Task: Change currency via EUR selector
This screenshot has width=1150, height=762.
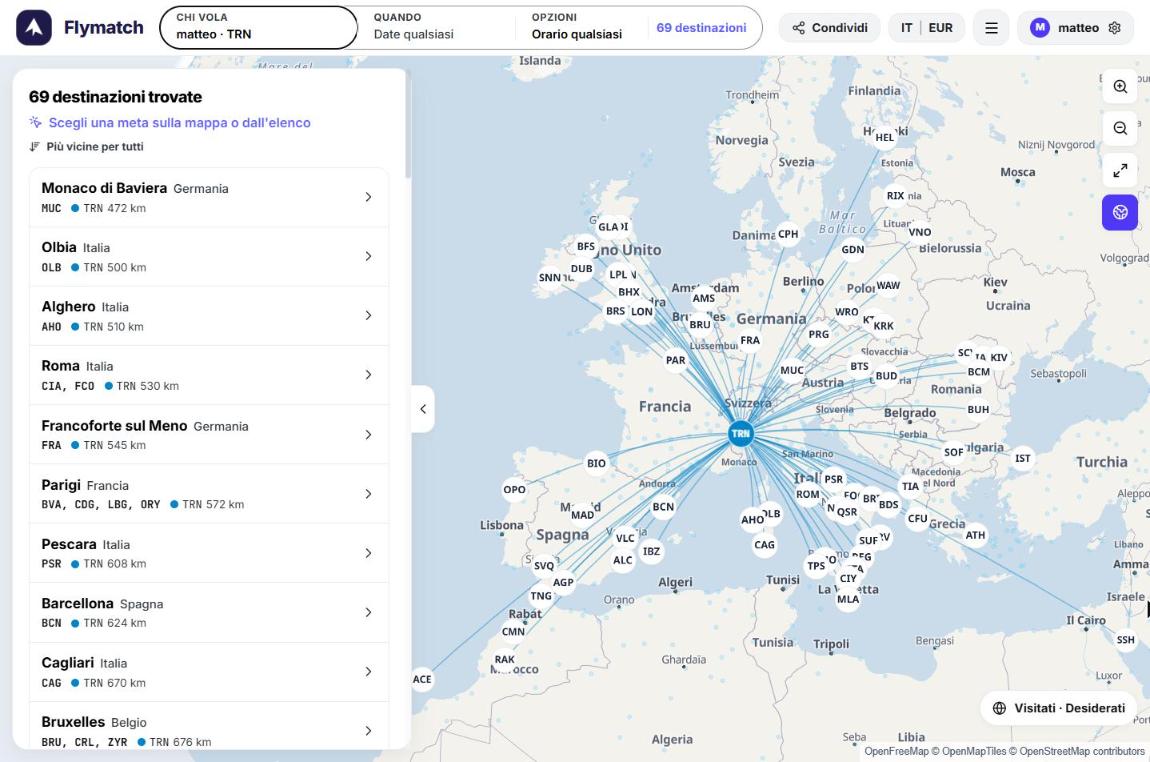Action: coord(940,28)
